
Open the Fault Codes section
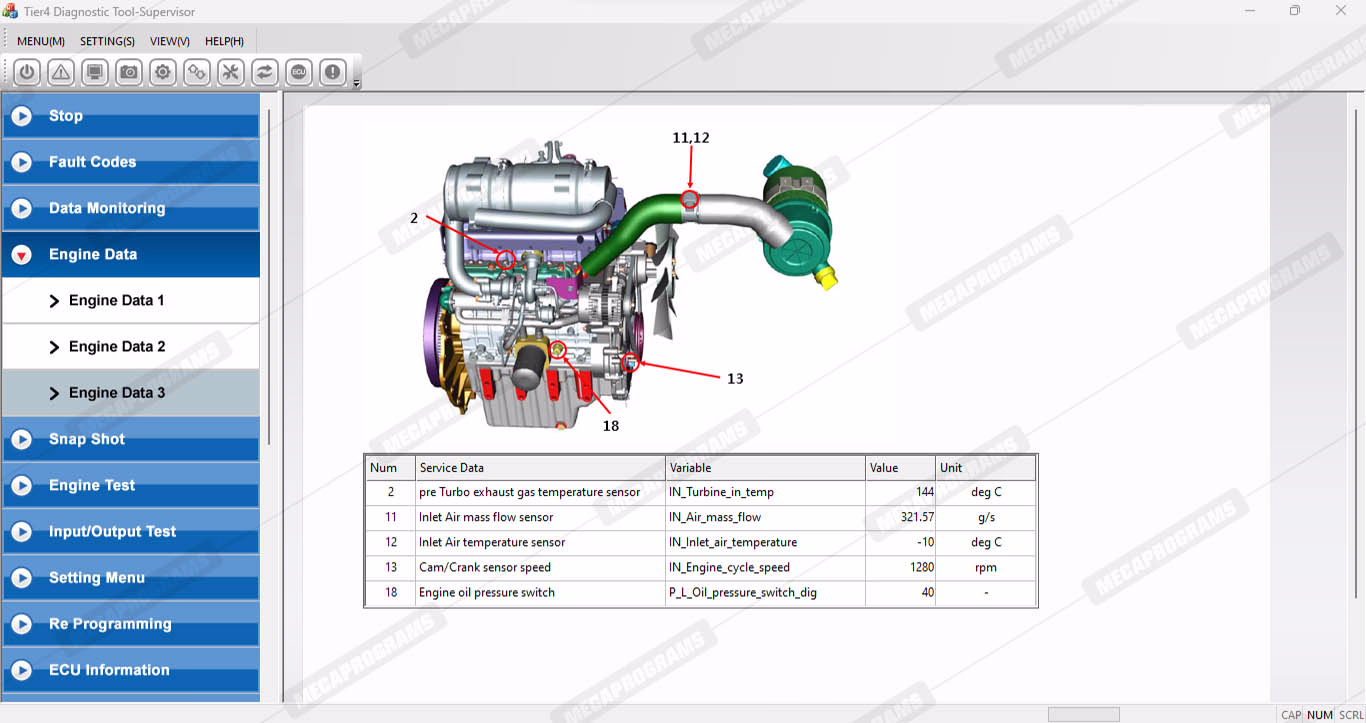pyautogui.click(x=131, y=162)
